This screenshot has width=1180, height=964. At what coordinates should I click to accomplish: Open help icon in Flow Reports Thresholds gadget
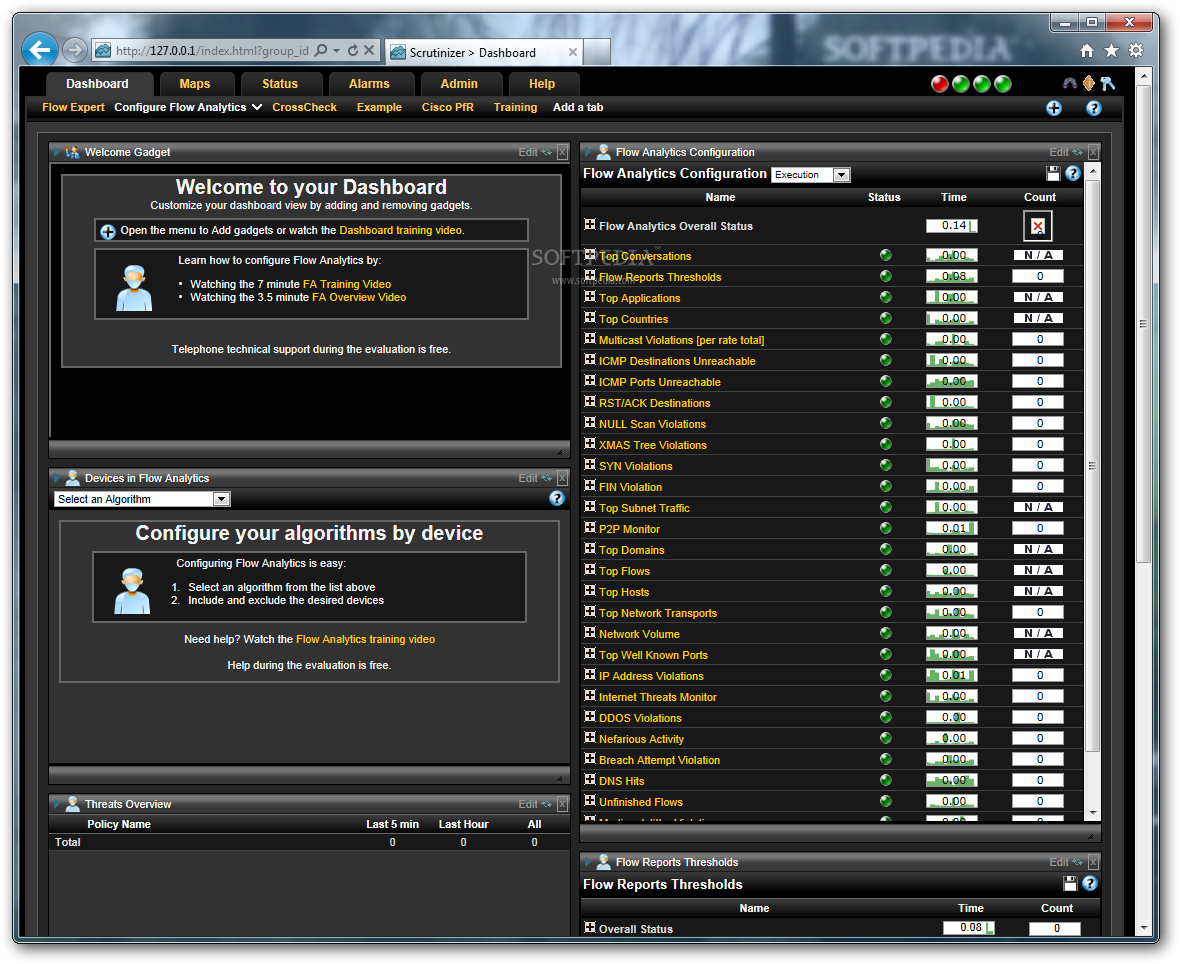(1090, 883)
